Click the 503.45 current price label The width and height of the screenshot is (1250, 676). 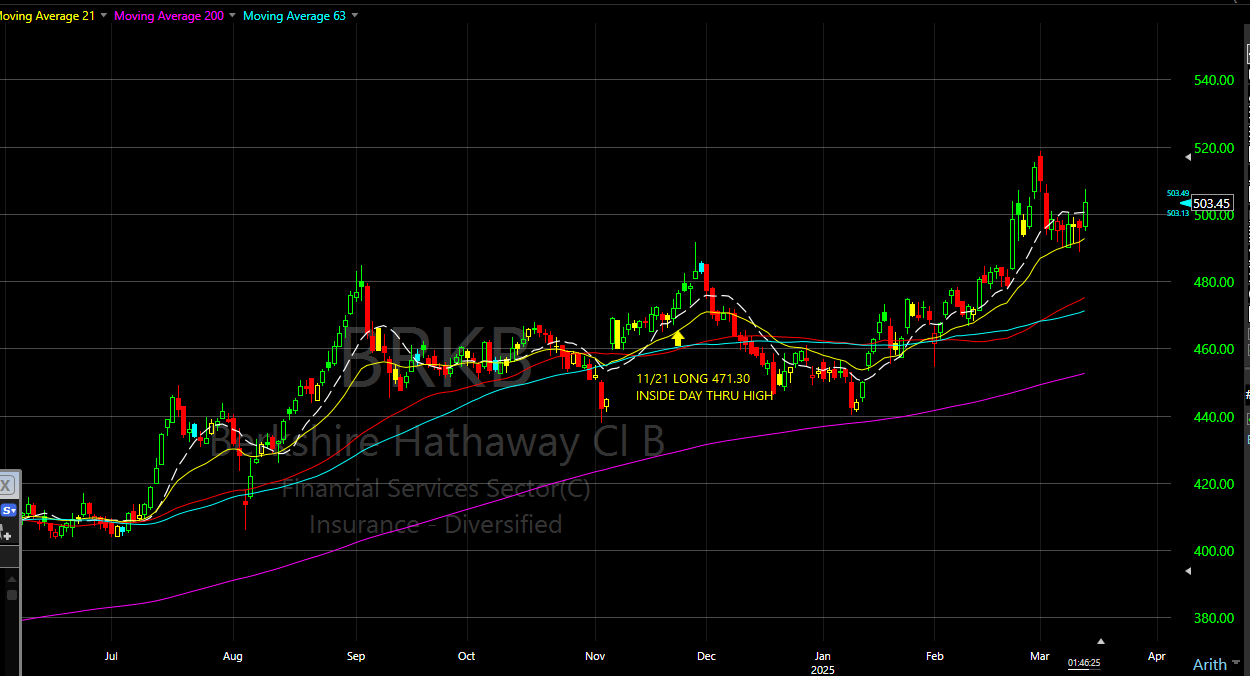click(1212, 203)
